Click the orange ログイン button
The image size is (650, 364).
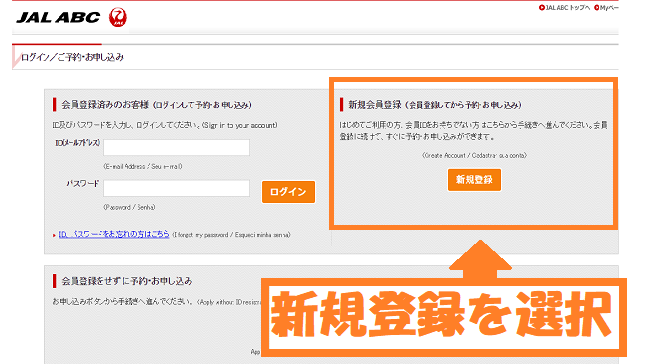pos(289,192)
